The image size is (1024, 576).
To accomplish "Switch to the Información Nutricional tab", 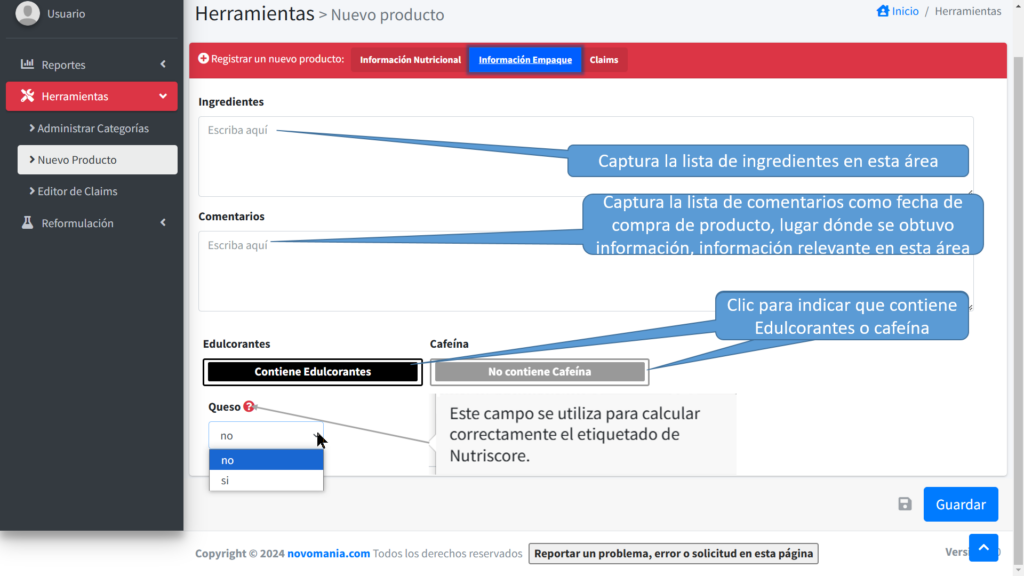I will 410,60.
